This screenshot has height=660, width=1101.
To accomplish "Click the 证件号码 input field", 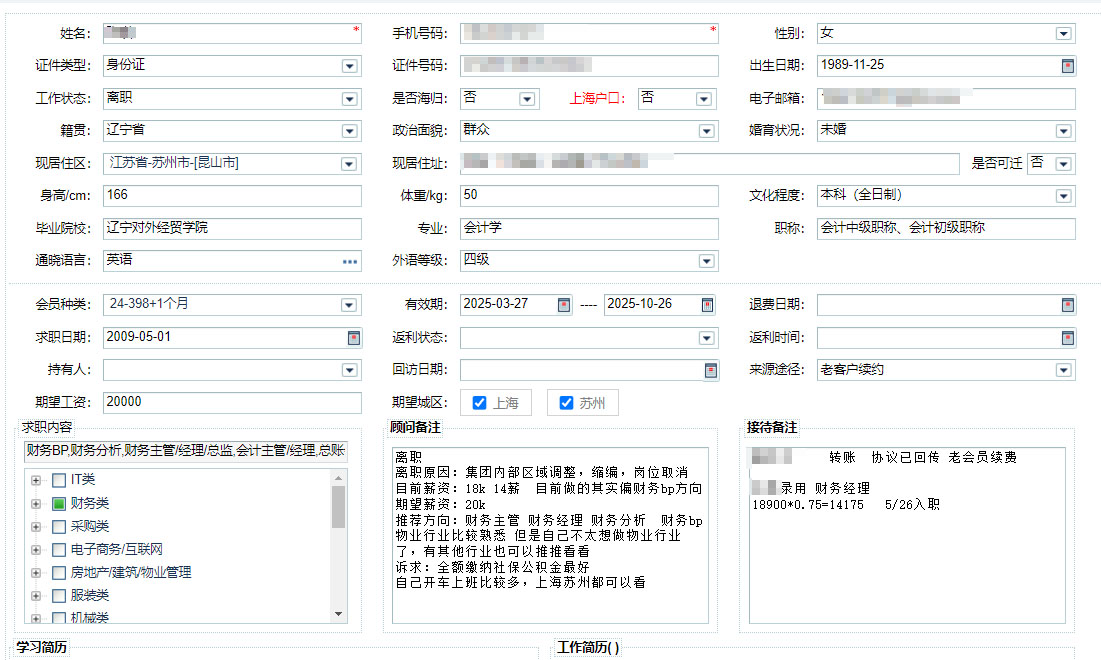I will coord(589,66).
